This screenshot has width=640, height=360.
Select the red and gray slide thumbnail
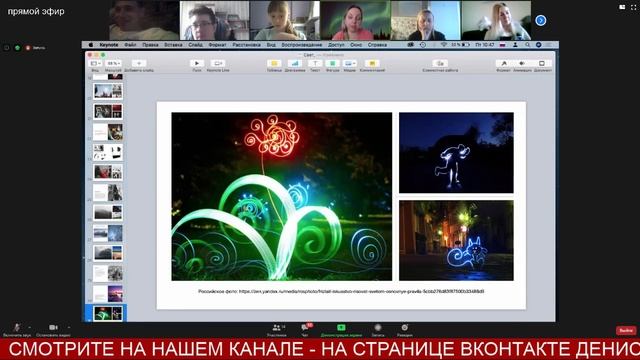108,172
